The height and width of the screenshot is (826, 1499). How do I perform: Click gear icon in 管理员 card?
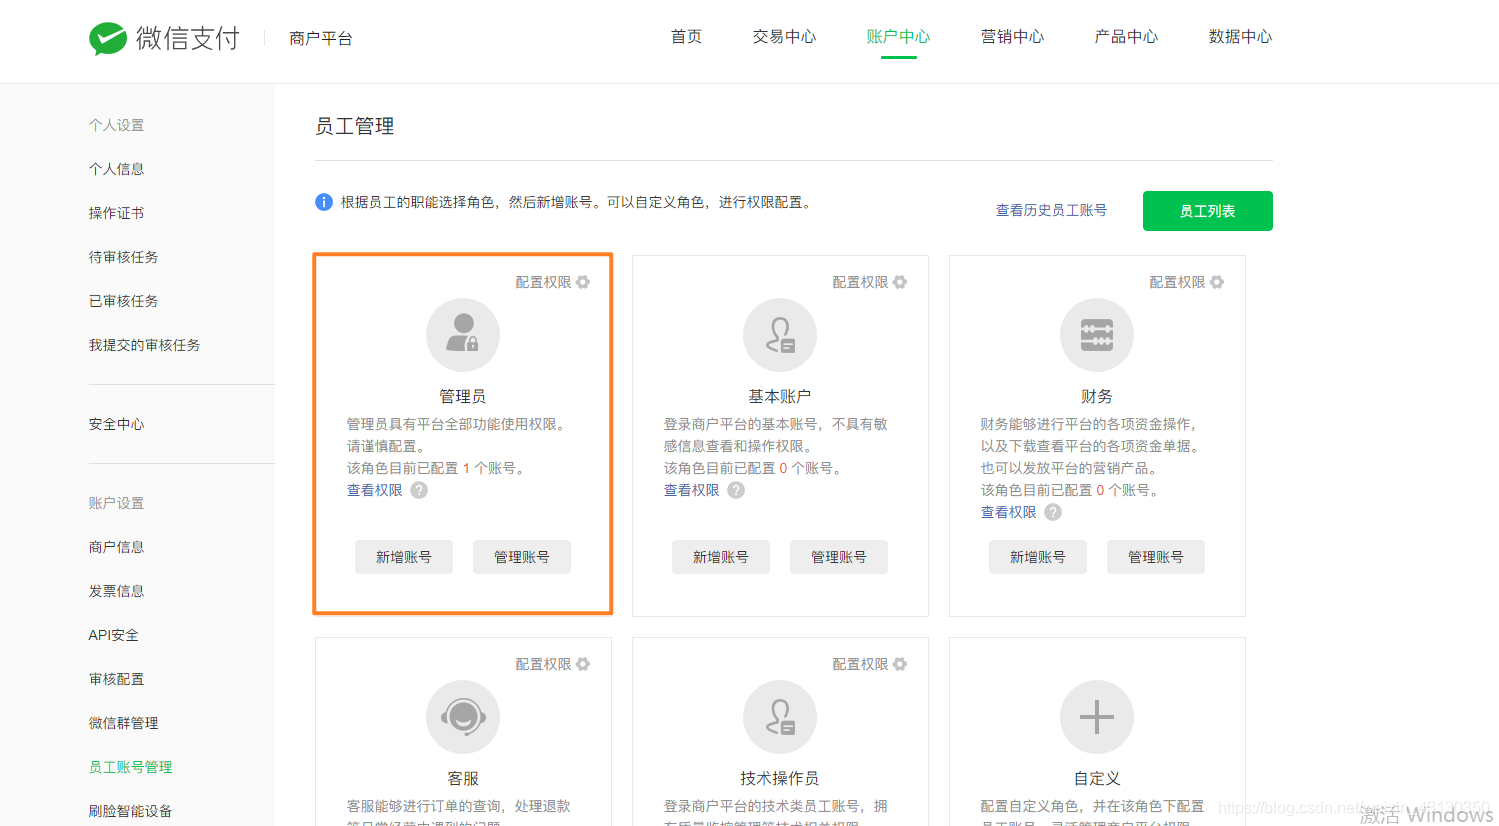click(583, 282)
